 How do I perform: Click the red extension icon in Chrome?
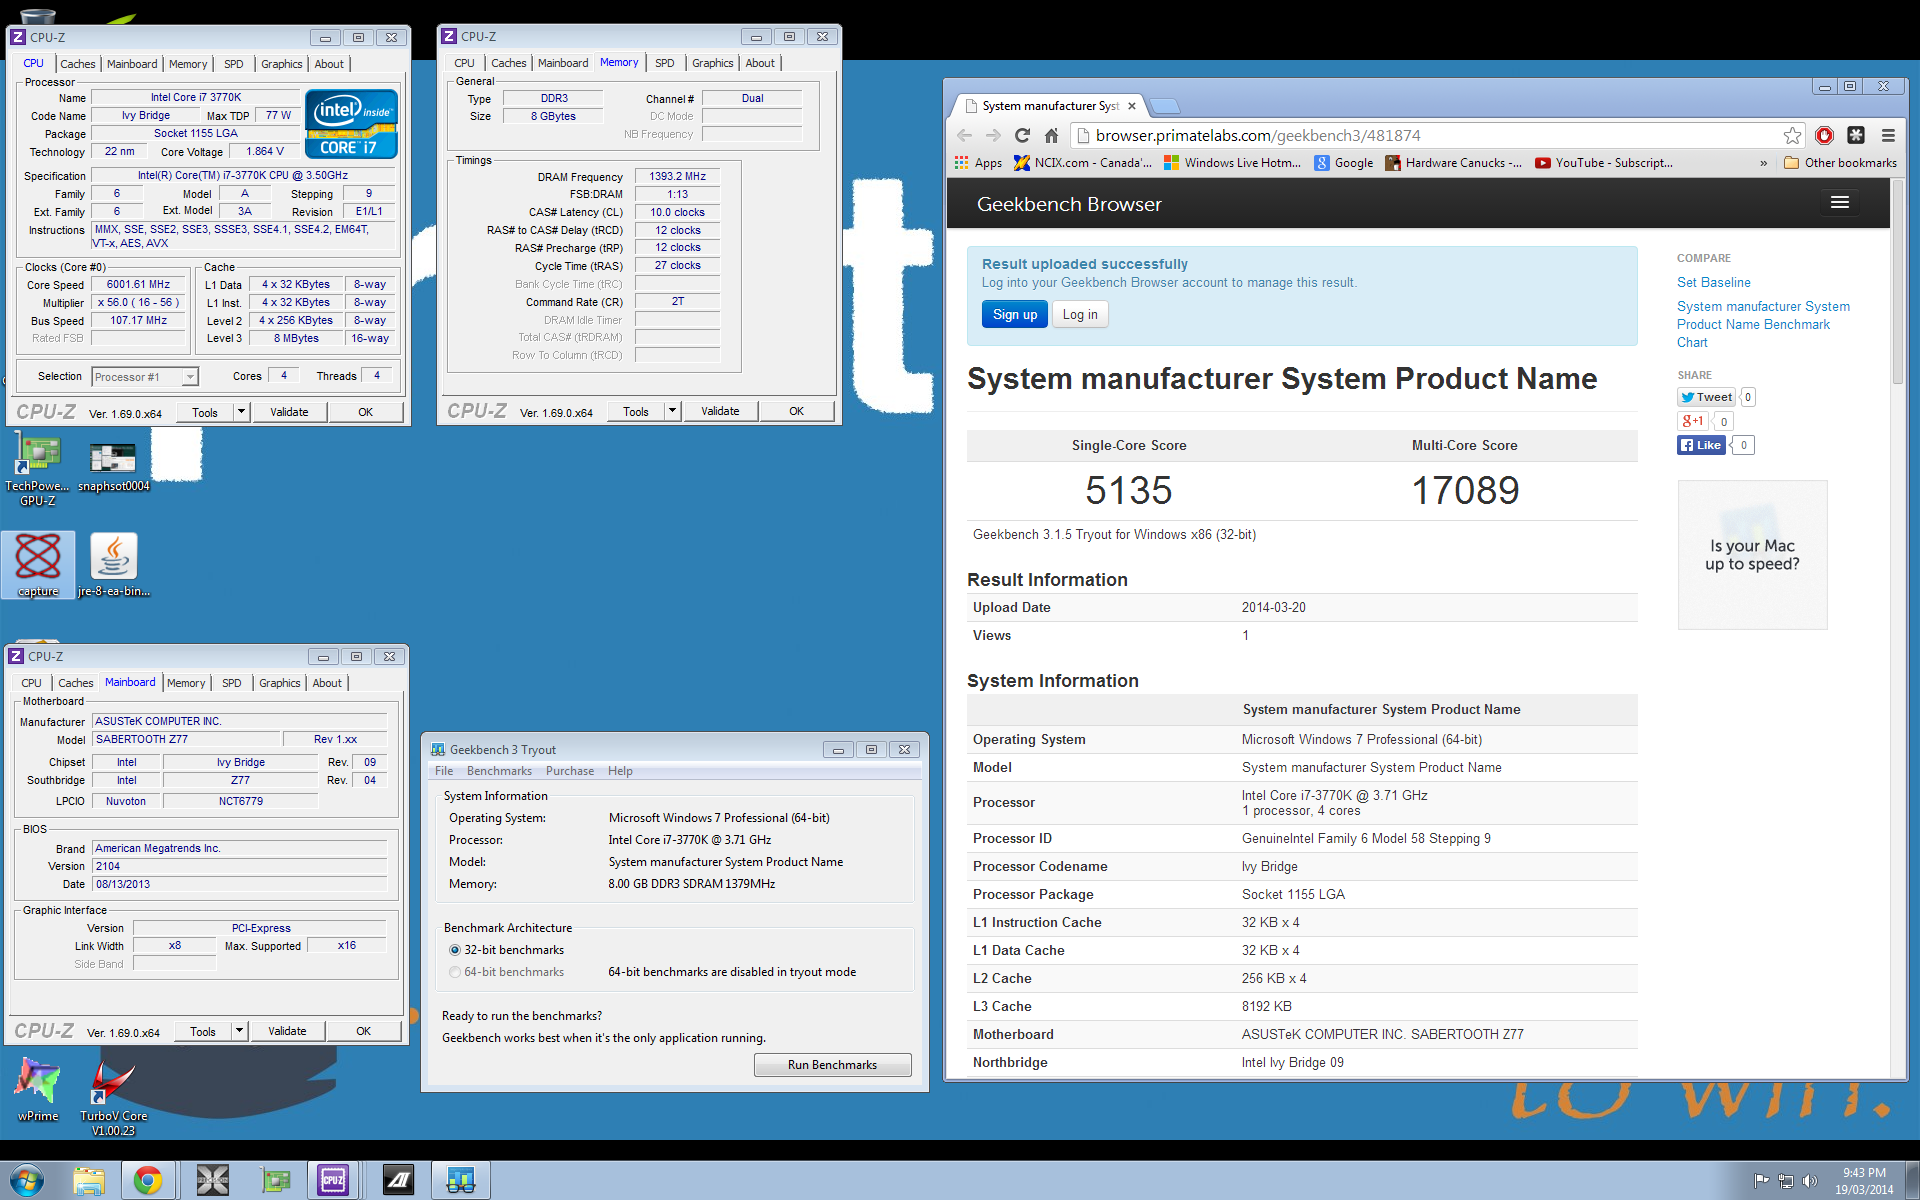pos(1824,135)
